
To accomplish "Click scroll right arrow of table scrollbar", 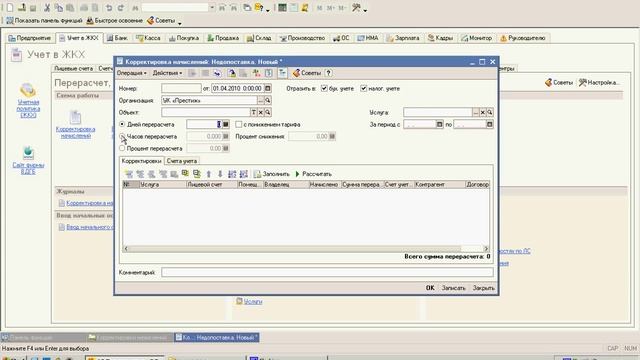I will pyautogui.click(x=486, y=248).
